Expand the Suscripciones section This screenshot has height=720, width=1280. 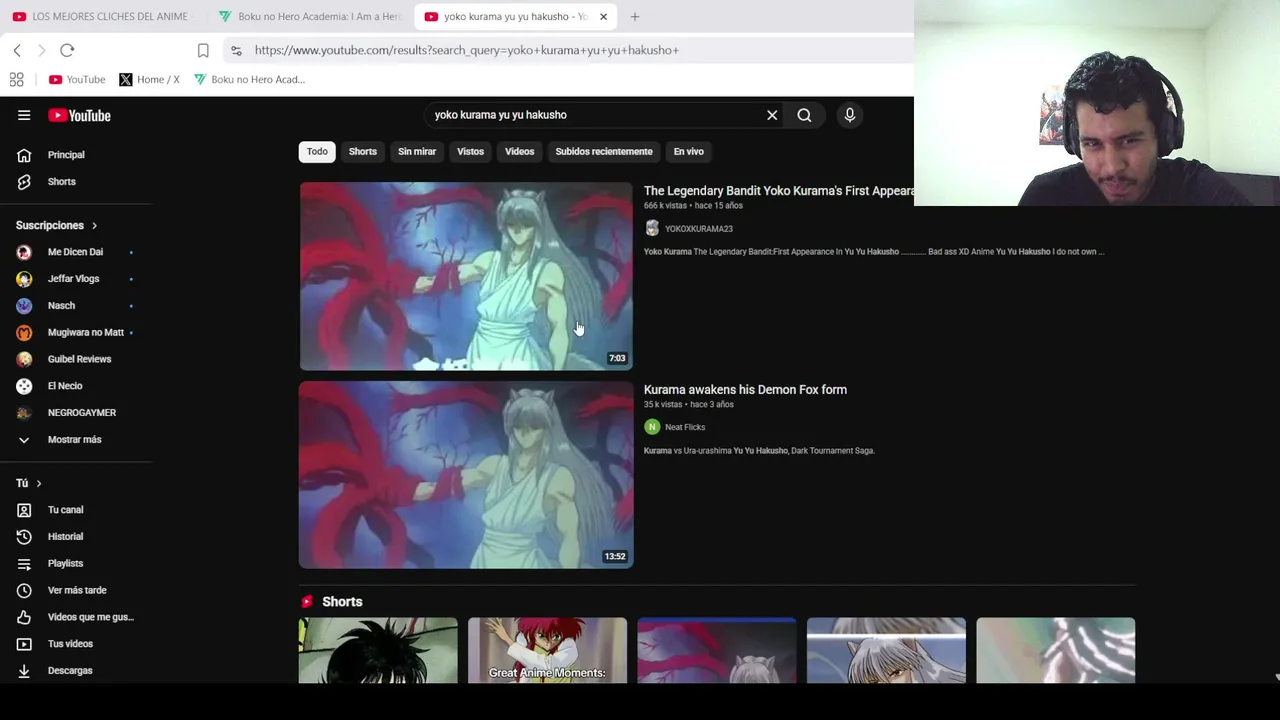click(57, 226)
